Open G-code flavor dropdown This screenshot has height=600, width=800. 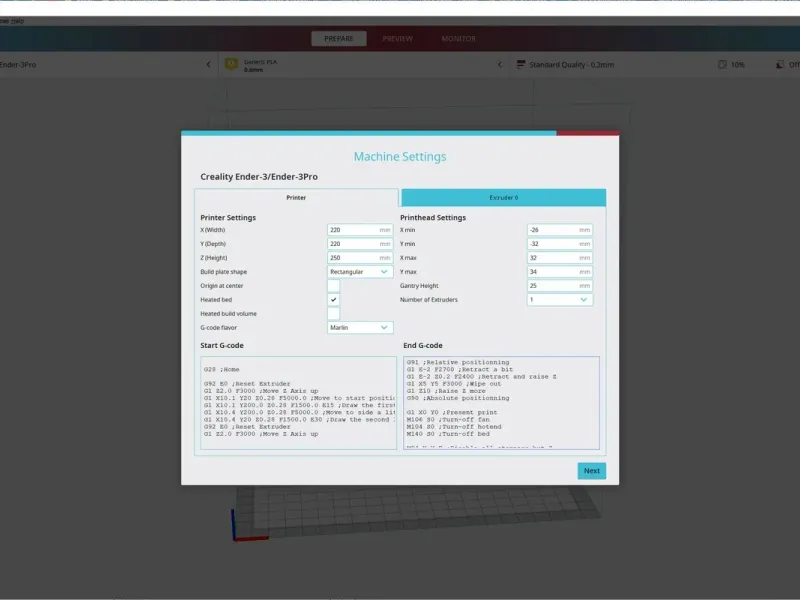[360, 328]
